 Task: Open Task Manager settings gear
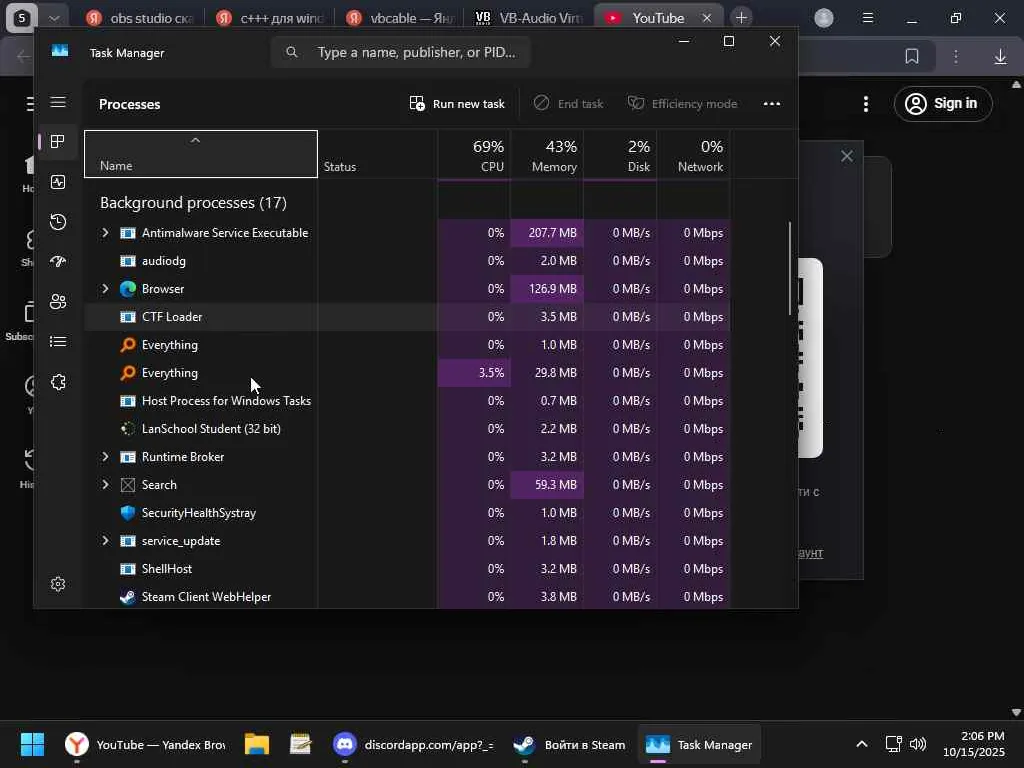pos(58,584)
